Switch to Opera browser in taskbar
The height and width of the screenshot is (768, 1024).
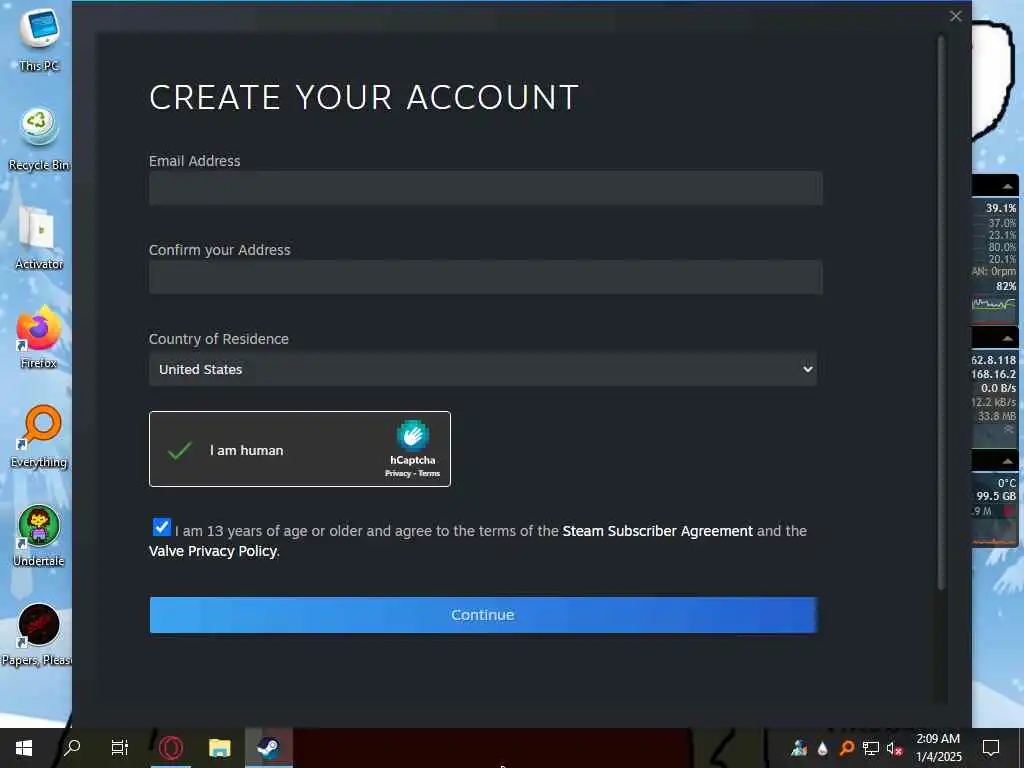click(x=171, y=748)
